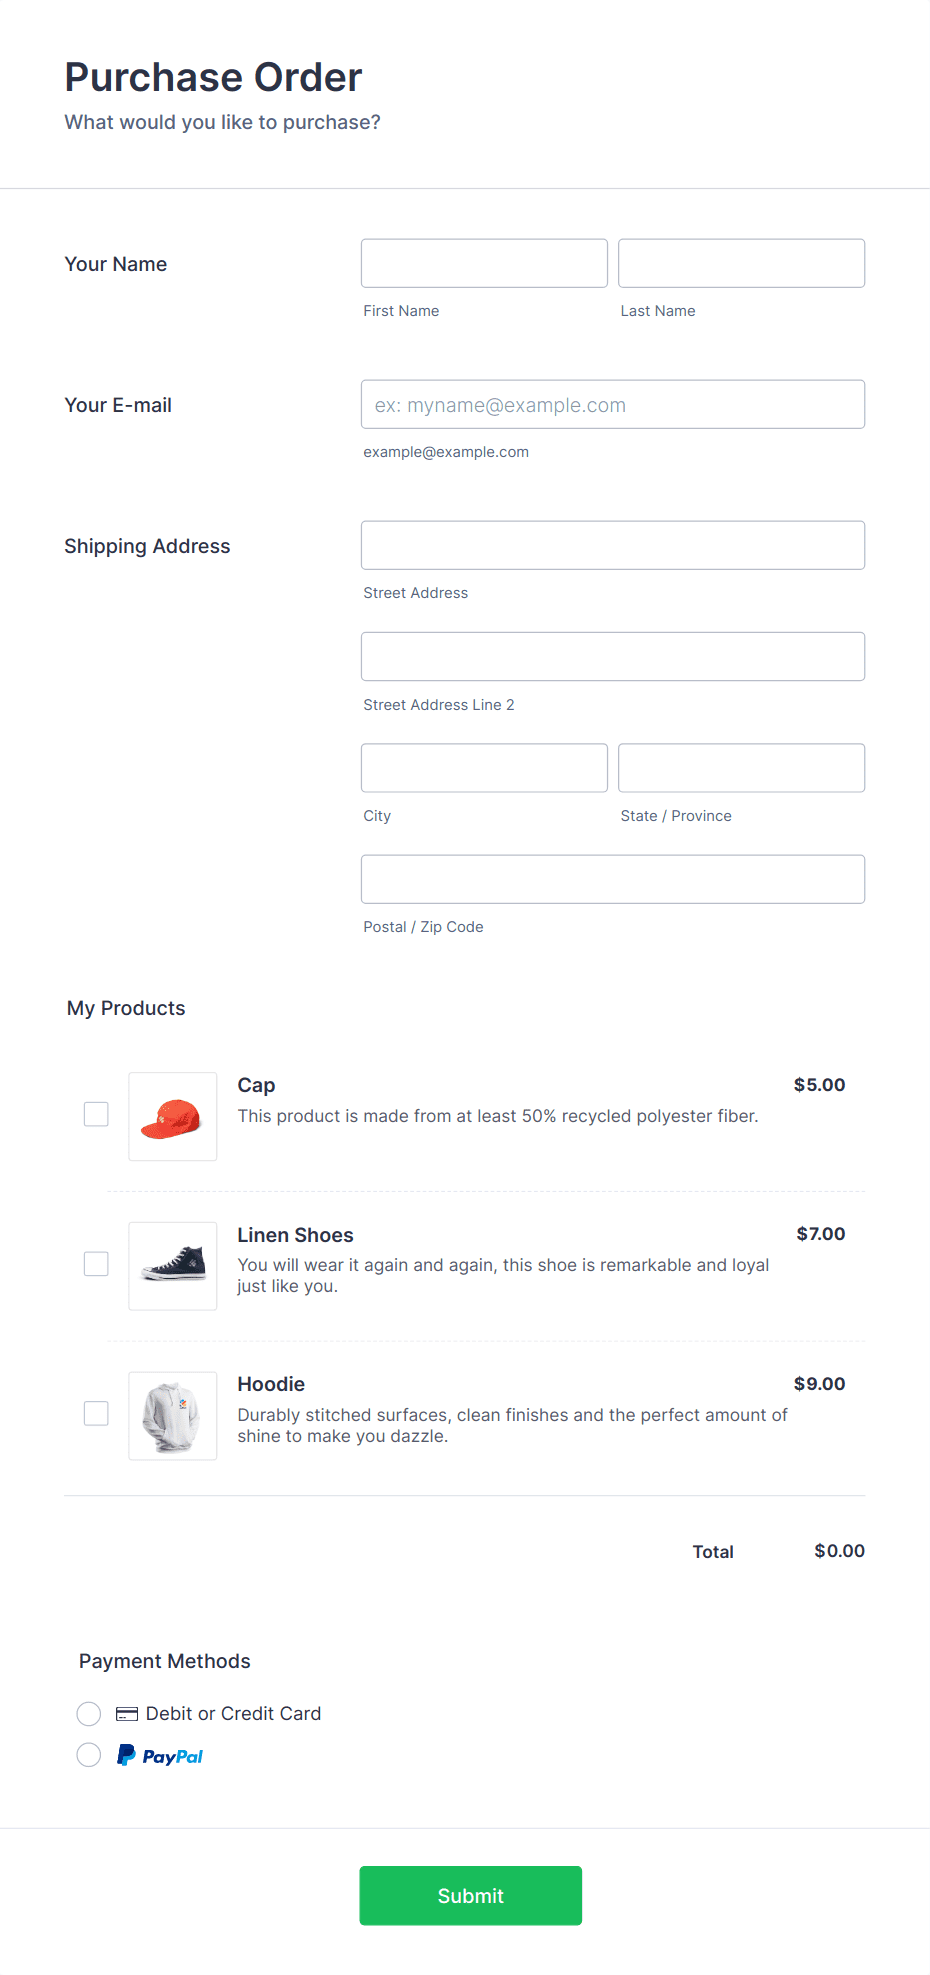The image size is (930, 1975).
Task: Click the First Name input field
Action: (483, 263)
